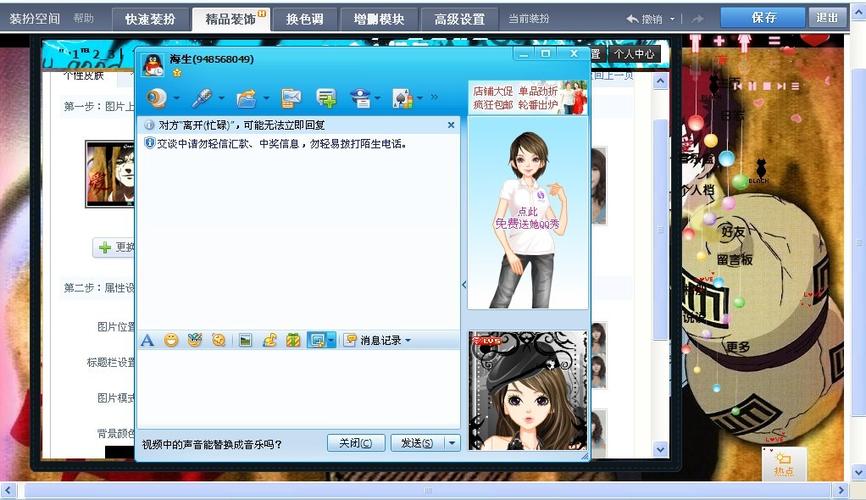
Task: Dismiss the away-status notice with its X
Action: (x=451, y=125)
